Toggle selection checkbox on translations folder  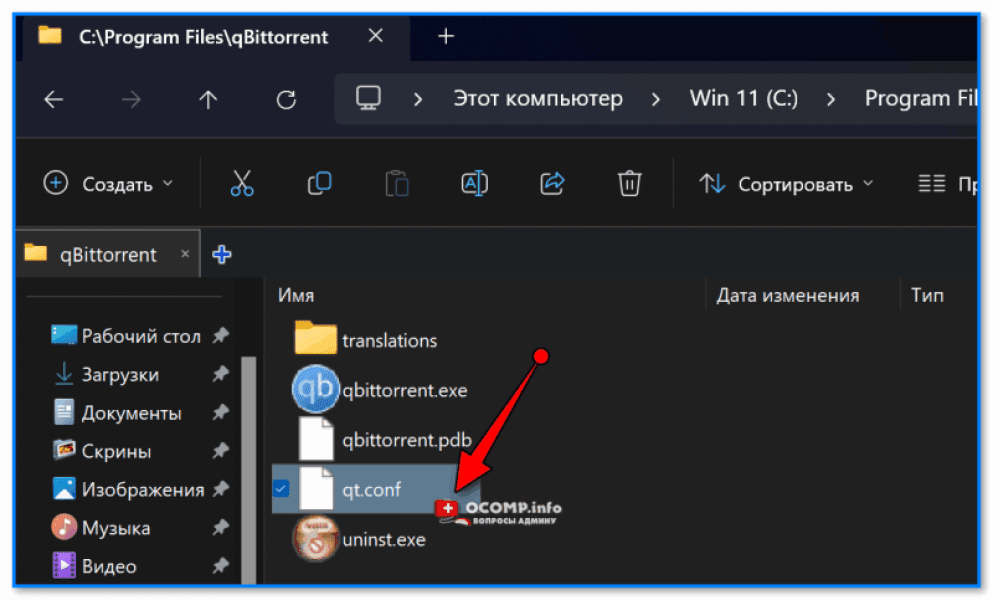point(281,339)
